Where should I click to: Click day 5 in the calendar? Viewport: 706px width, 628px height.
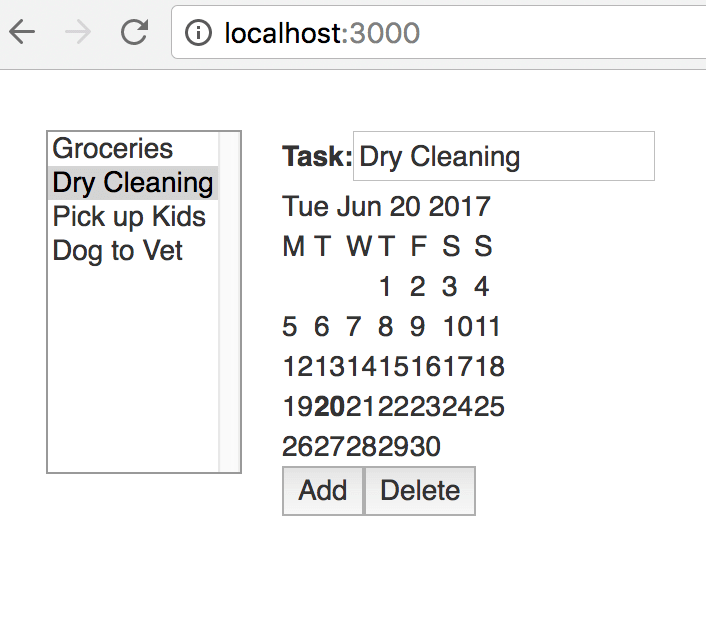pyautogui.click(x=290, y=327)
